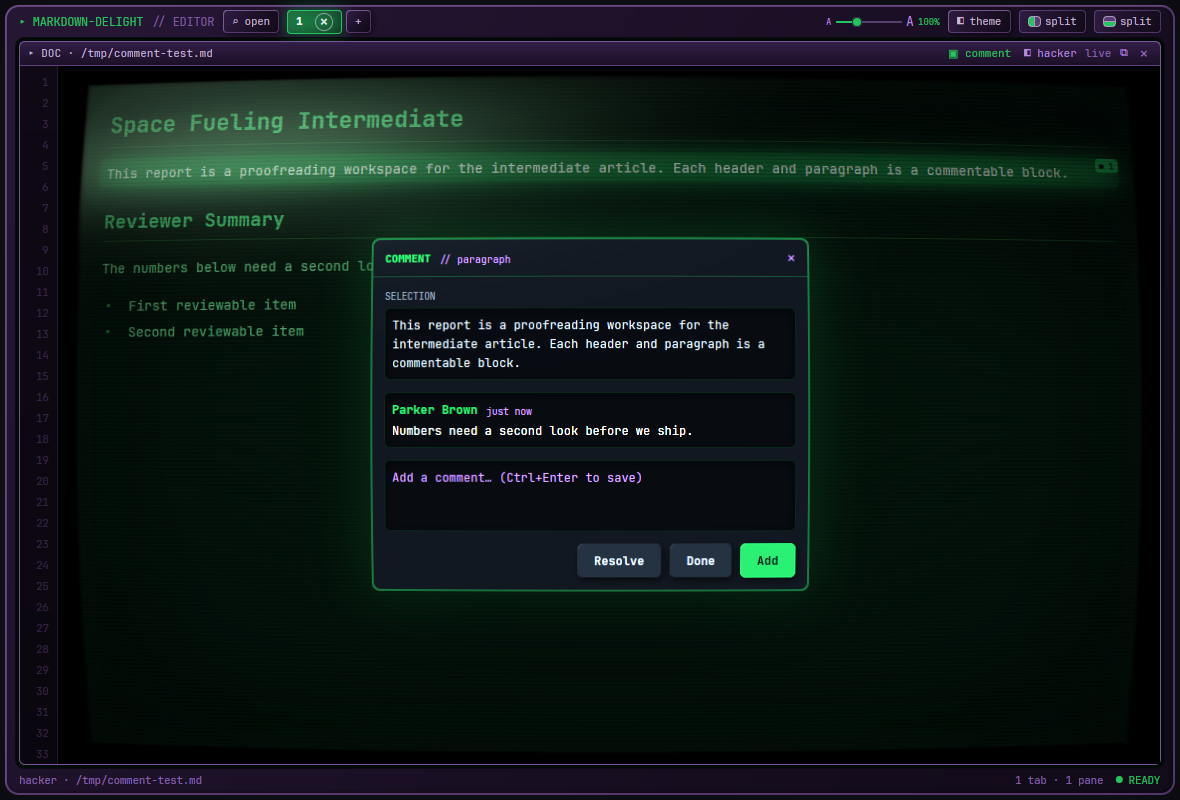Close the document pane
The height and width of the screenshot is (800, 1180).
pos(1144,53)
